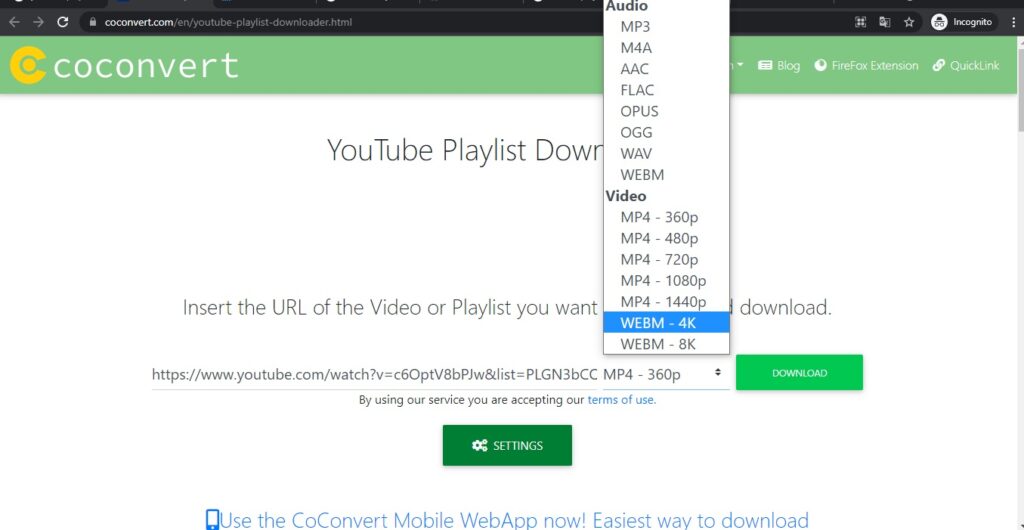Choose MP4 - 1080p video option
The image size is (1024, 530).
point(666,281)
